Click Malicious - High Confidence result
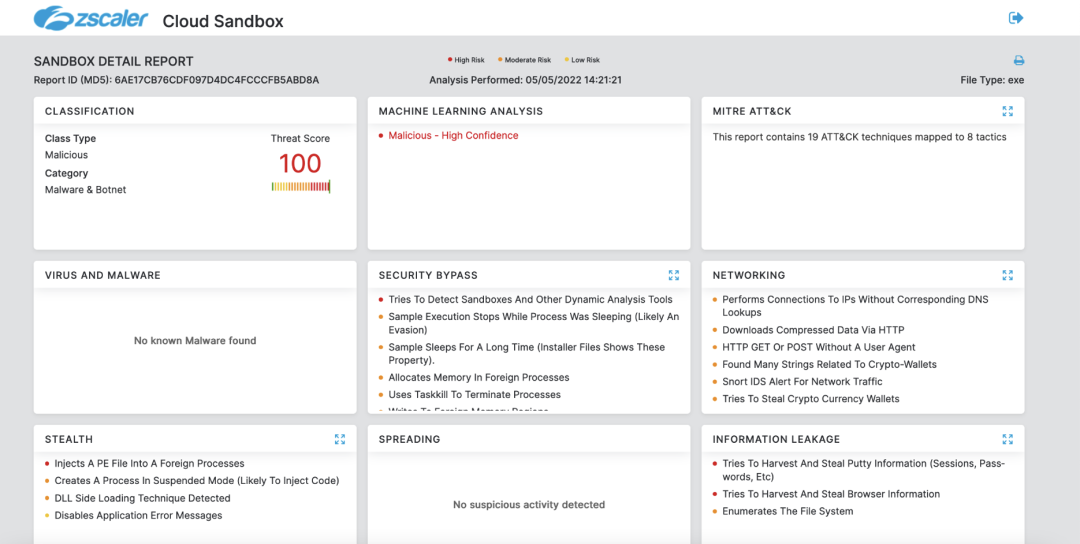 pos(453,136)
